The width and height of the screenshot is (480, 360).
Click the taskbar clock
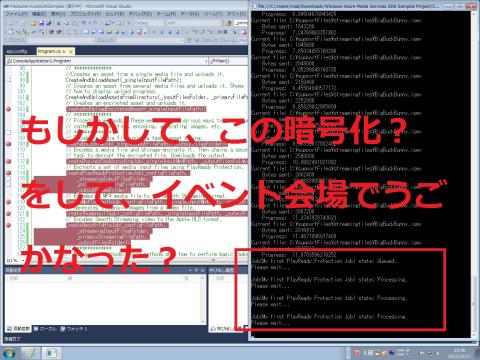click(459, 353)
